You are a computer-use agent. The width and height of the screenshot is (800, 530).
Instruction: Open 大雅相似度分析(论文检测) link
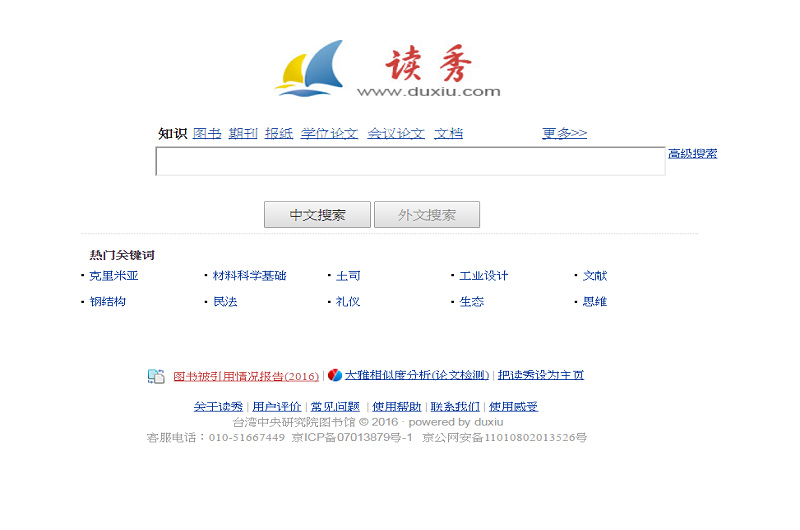click(417, 375)
